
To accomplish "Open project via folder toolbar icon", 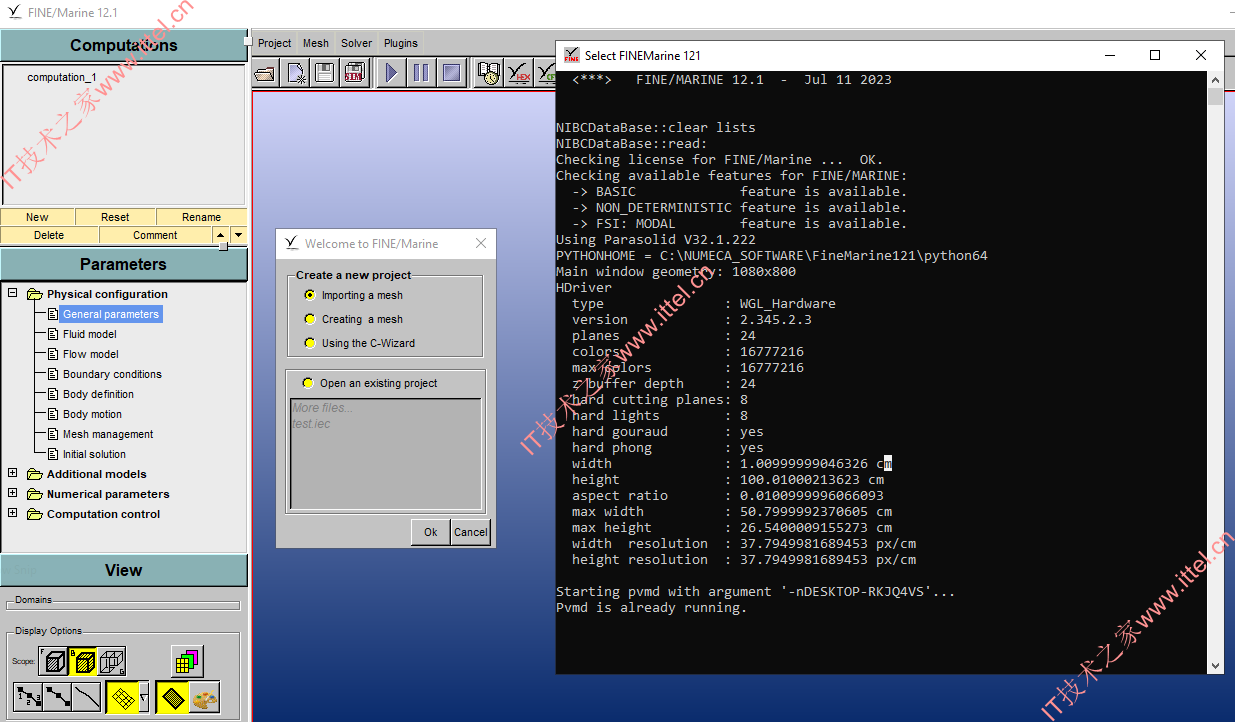I will click(266, 72).
